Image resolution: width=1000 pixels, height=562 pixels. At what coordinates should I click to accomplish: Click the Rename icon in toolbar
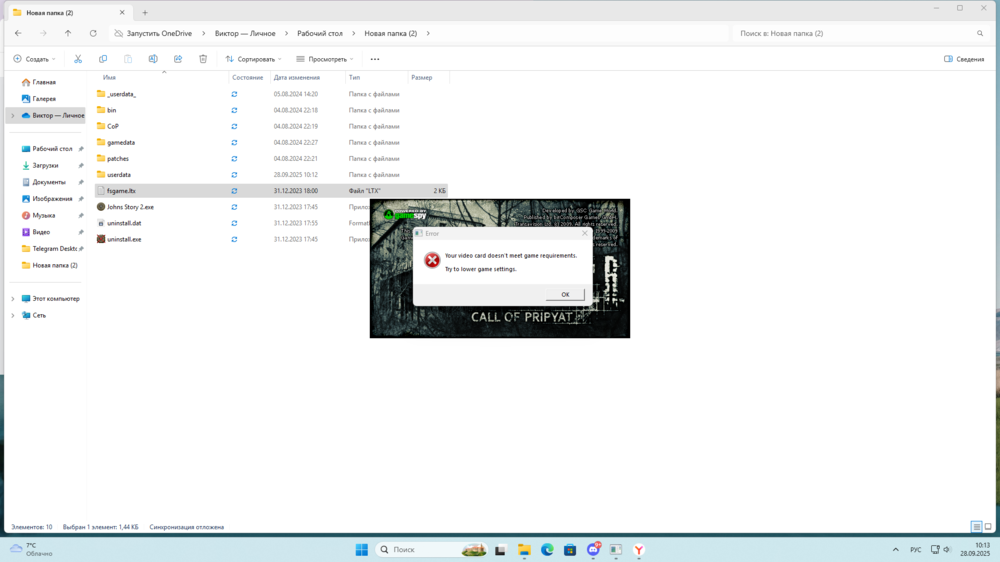[x=153, y=59]
